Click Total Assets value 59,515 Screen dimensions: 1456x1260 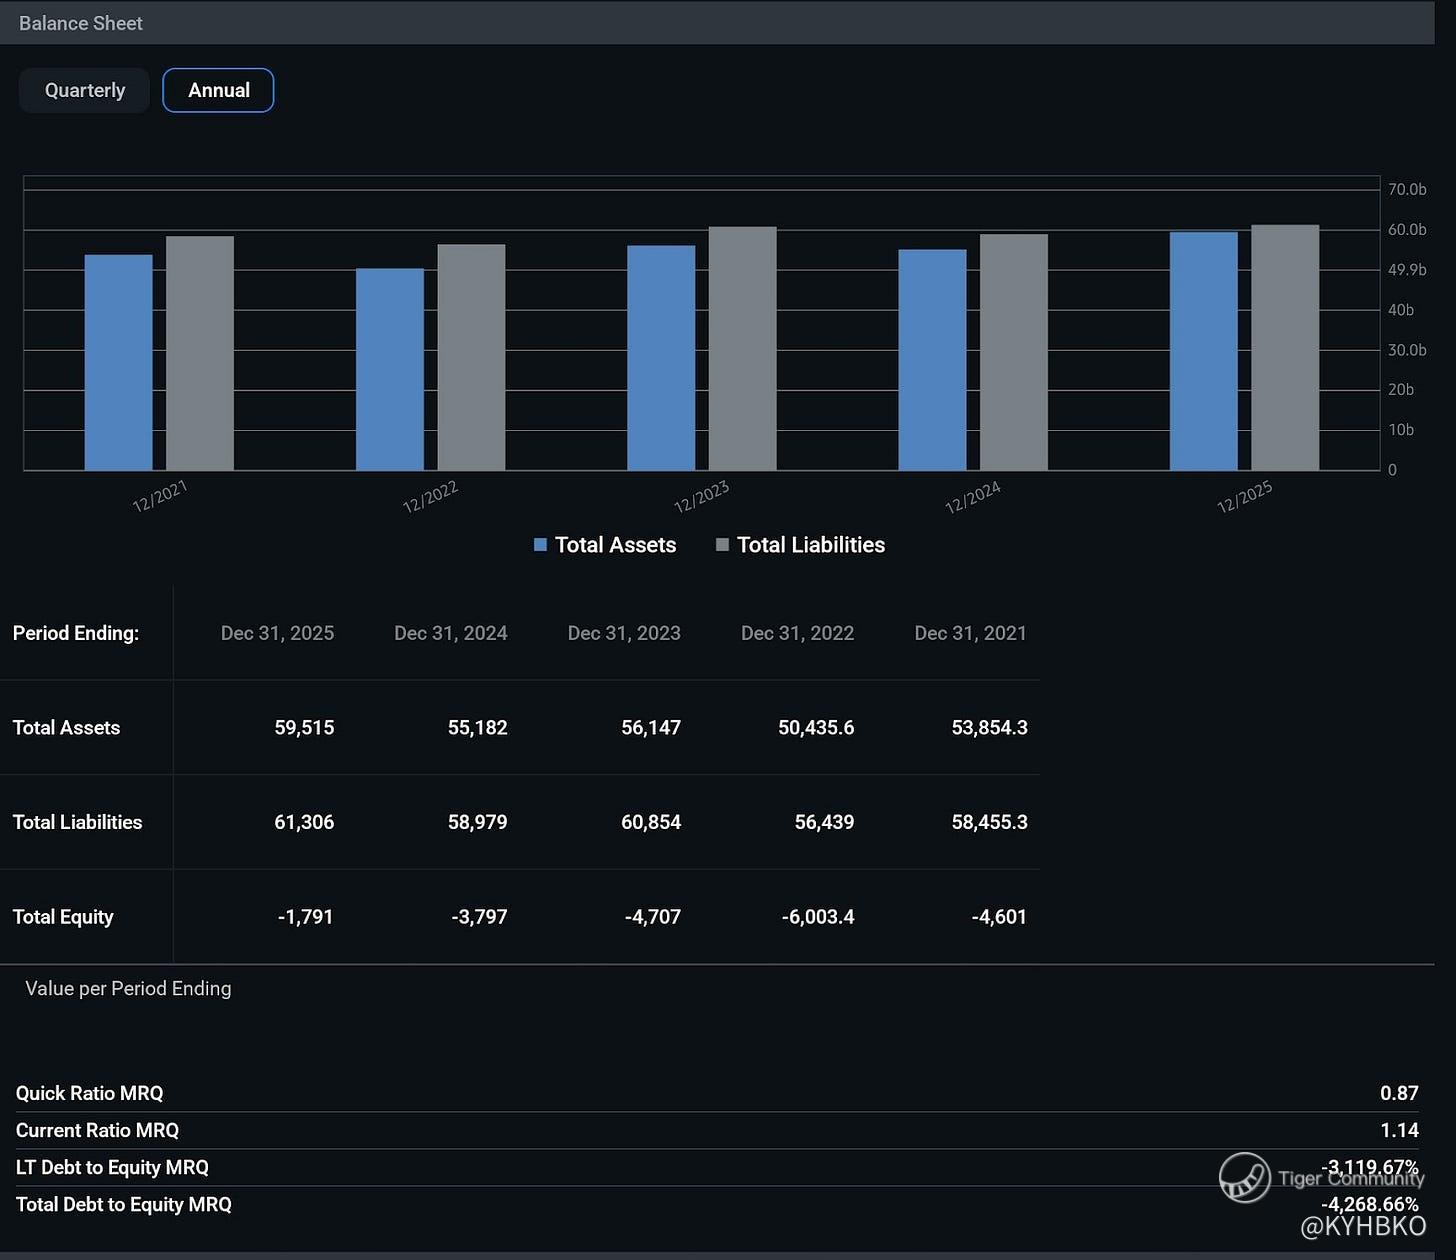(305, 728)
